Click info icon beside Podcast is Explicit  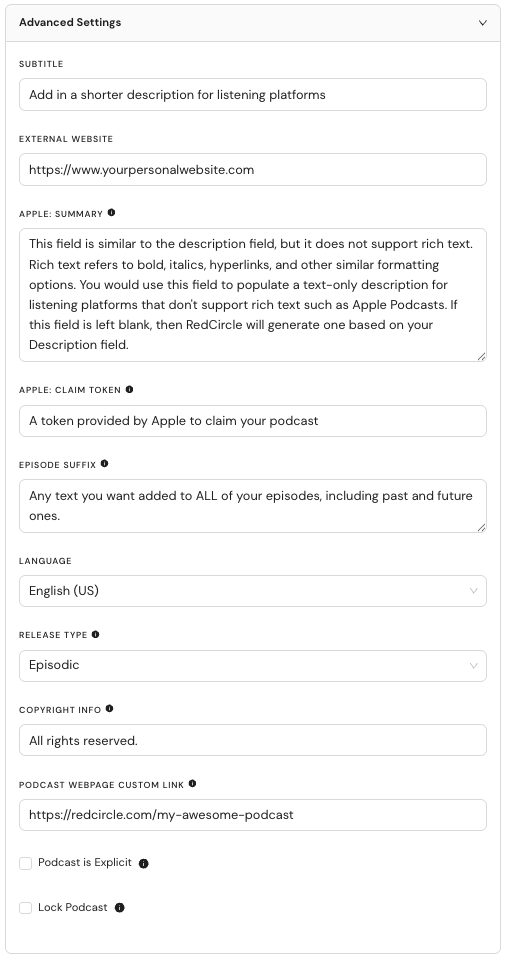pos(143,863)
